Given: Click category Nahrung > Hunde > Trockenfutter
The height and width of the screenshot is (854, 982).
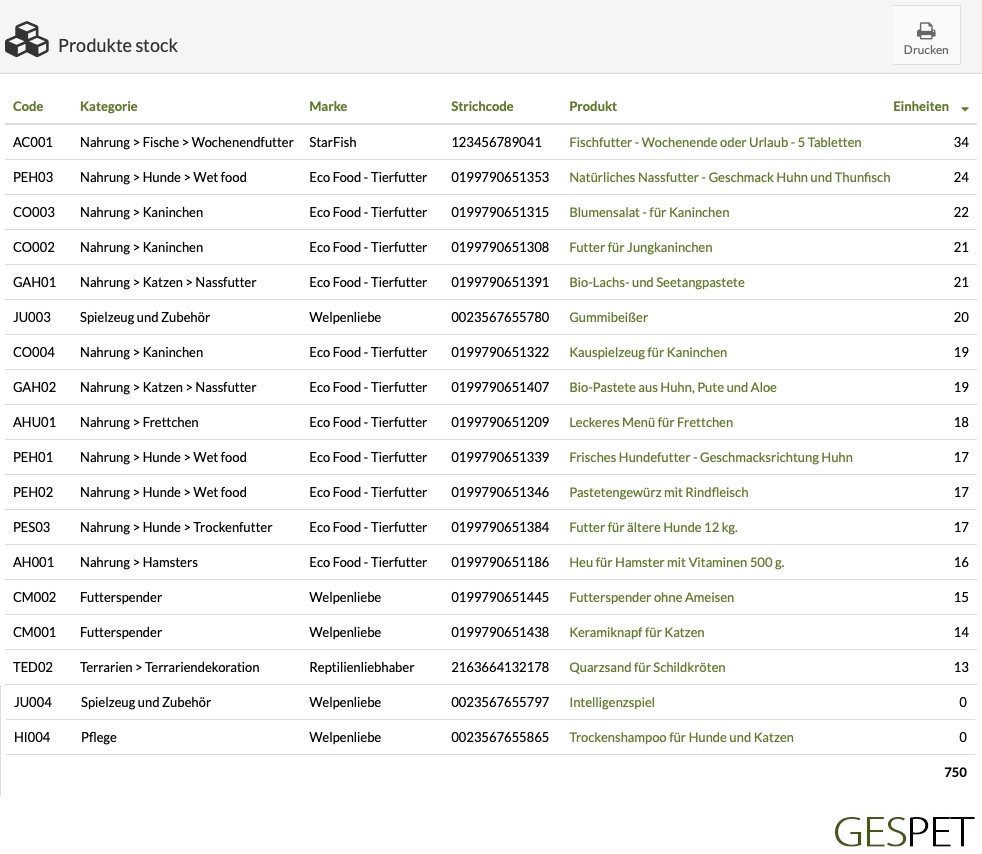Looking at the screenshot, I should 176,528.
